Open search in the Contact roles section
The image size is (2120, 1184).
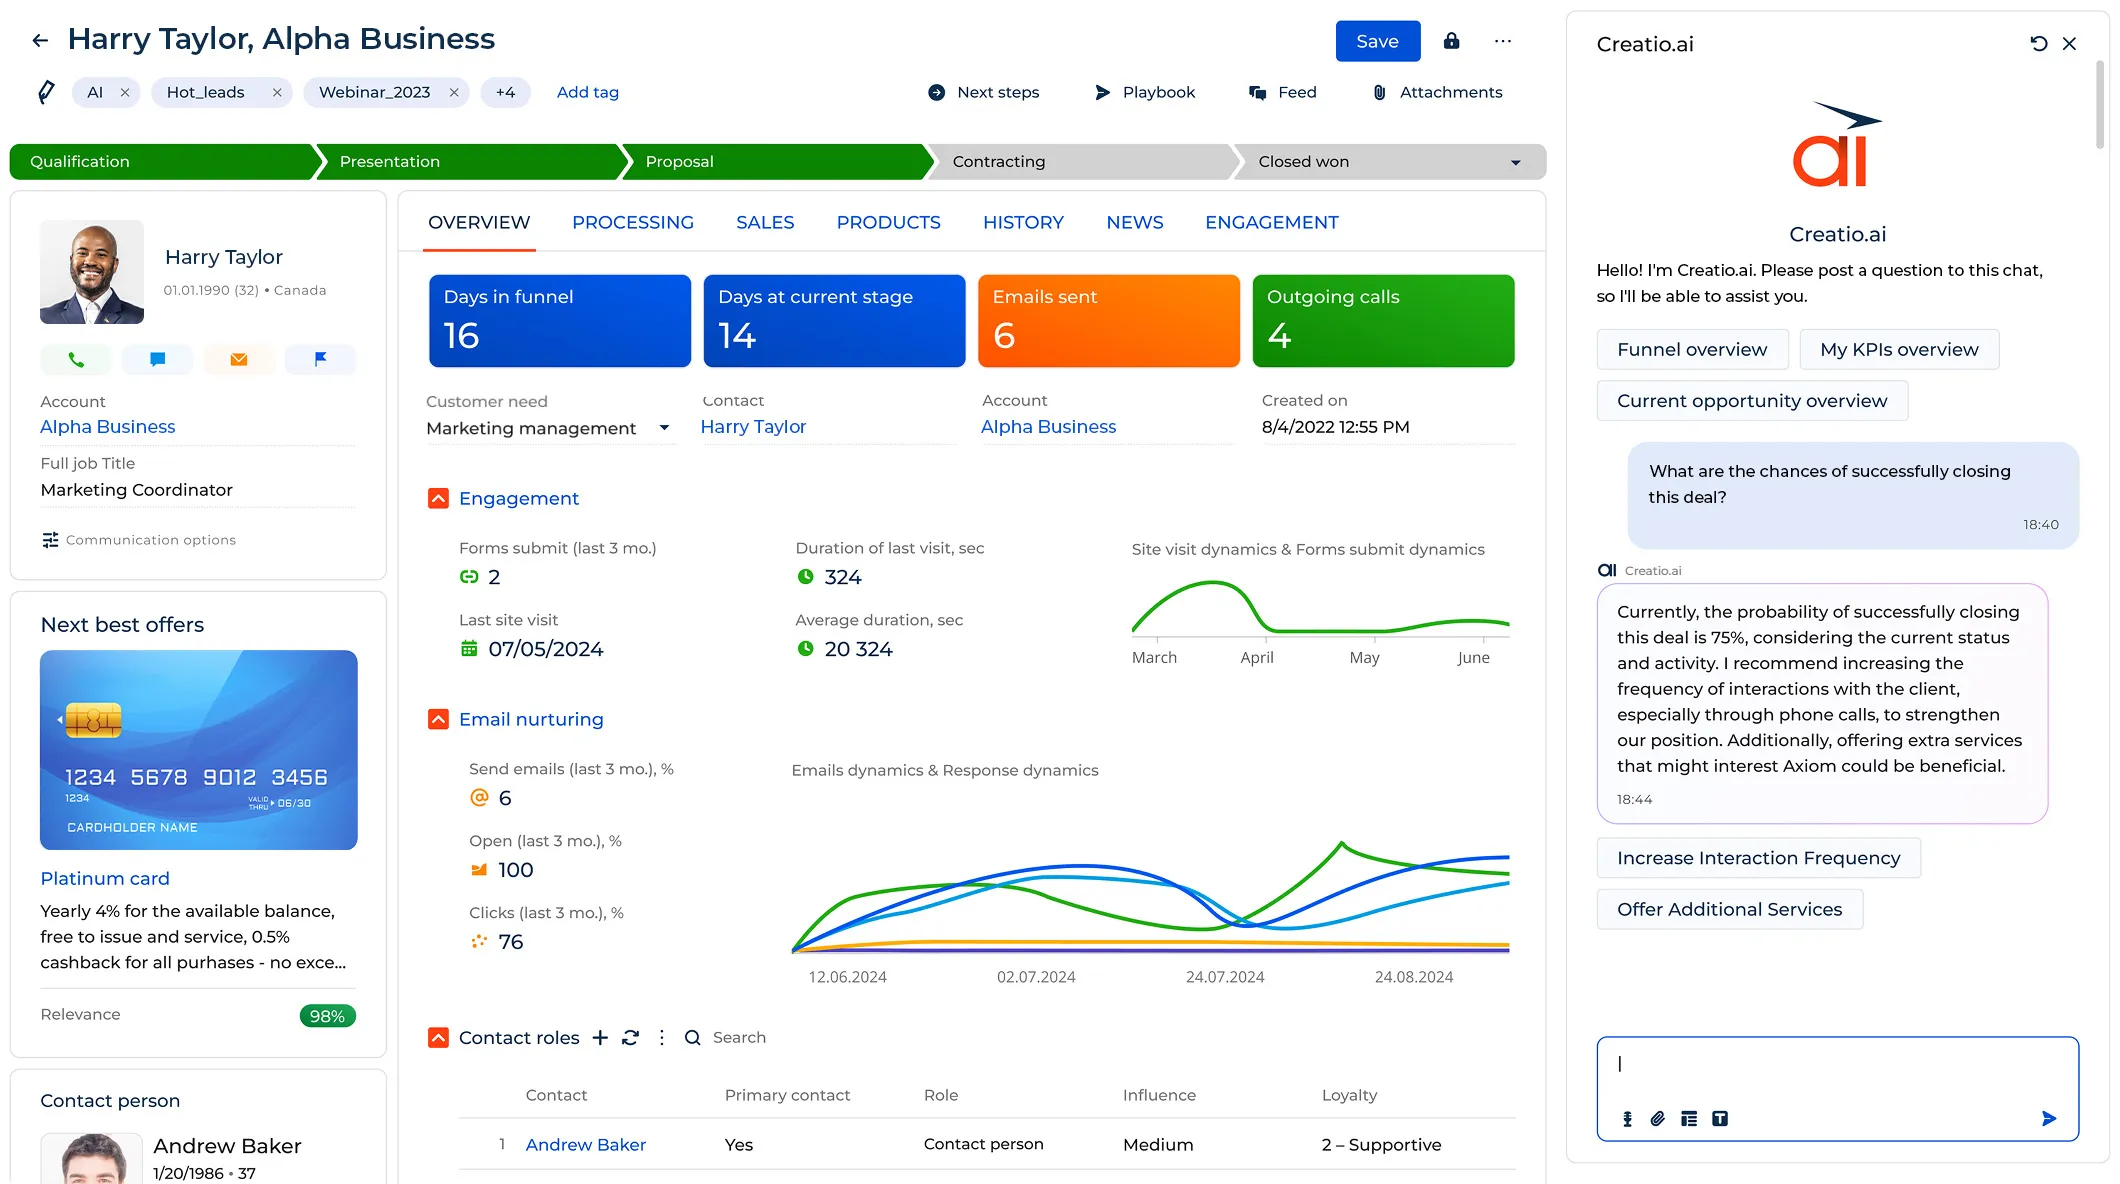click(692, 1038)
